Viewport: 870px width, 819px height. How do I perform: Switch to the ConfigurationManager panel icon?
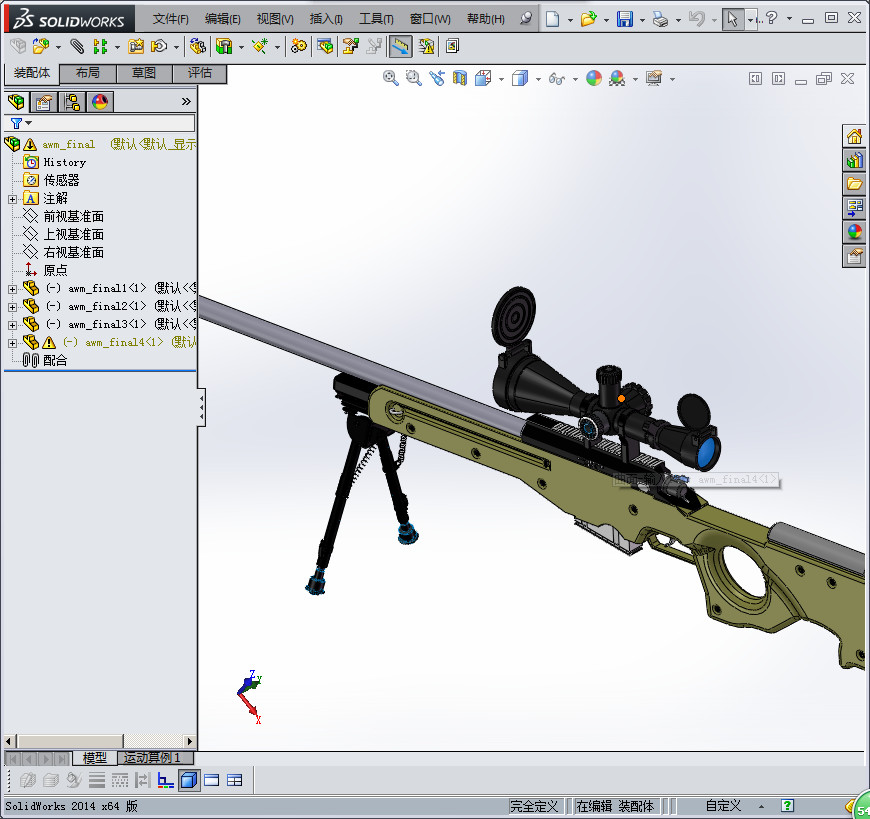(71, 101)
